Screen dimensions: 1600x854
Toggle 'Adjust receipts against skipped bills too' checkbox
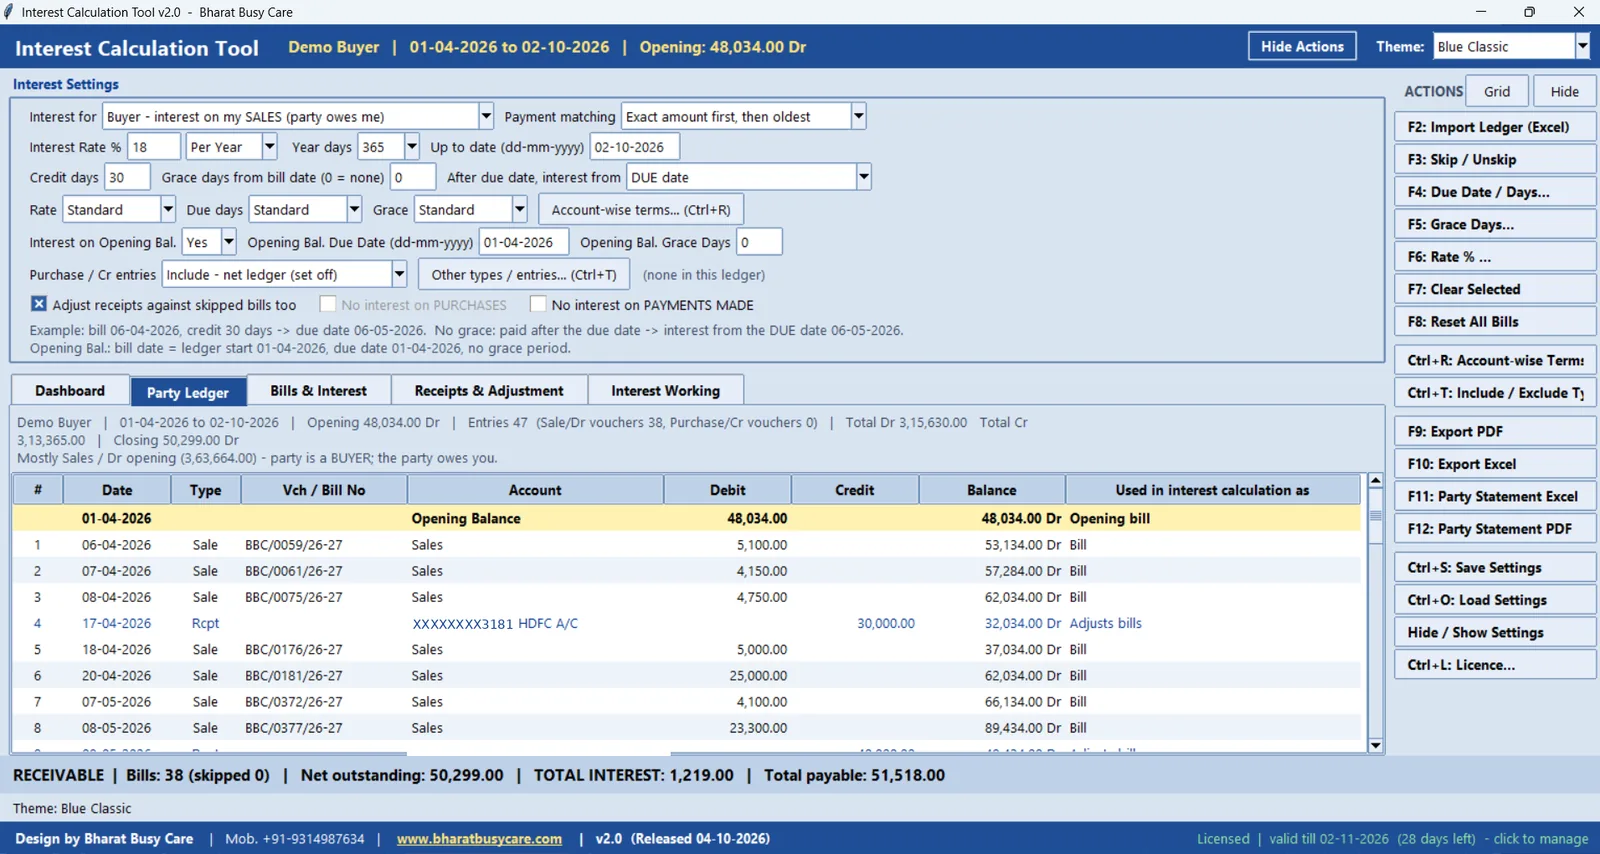pos(39,304)
